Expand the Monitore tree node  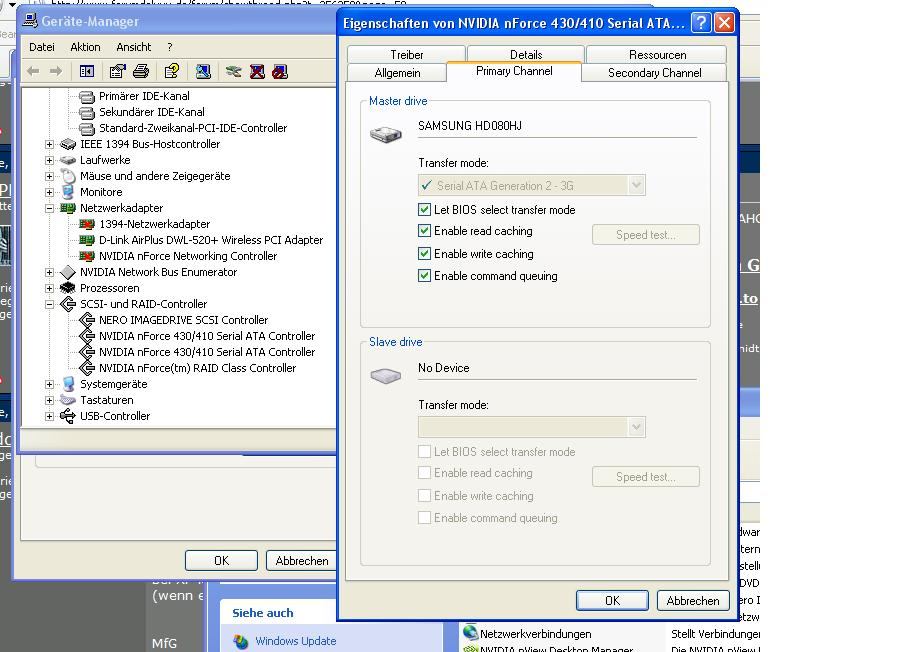(x=49, y=192)
